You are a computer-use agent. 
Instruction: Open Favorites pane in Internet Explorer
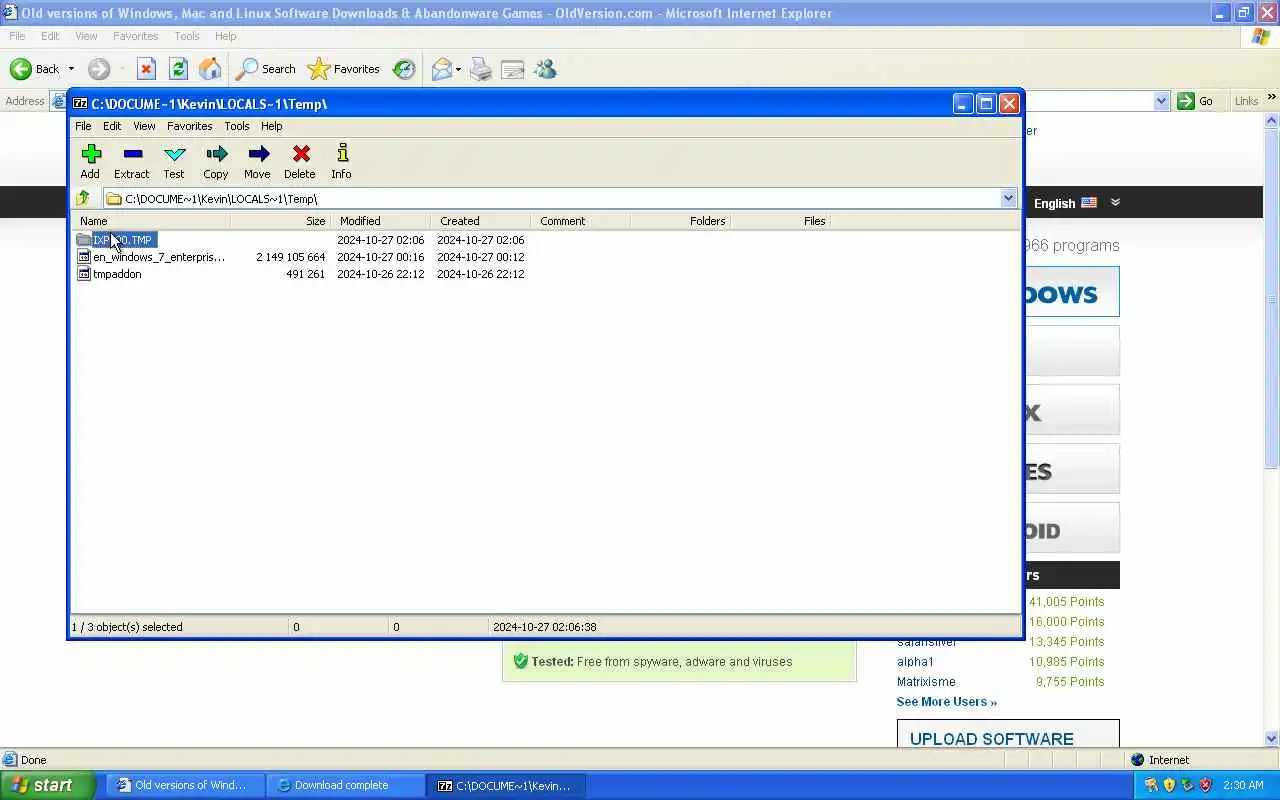[x=344, y=69]
